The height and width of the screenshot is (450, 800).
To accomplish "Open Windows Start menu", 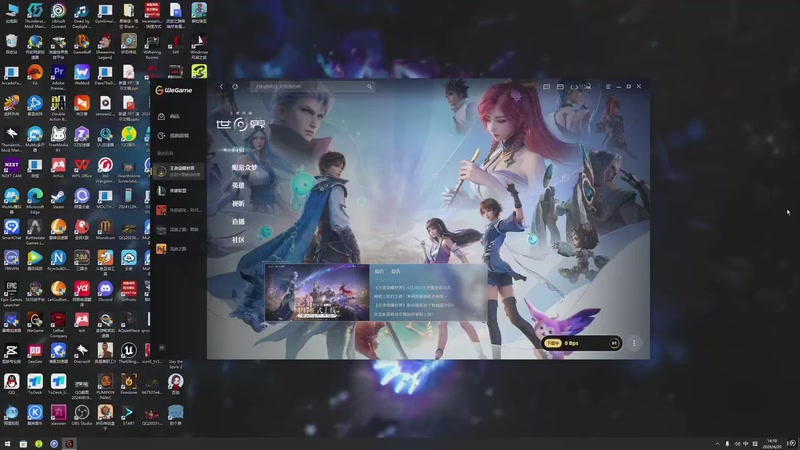I will click(x=7, y=444).
